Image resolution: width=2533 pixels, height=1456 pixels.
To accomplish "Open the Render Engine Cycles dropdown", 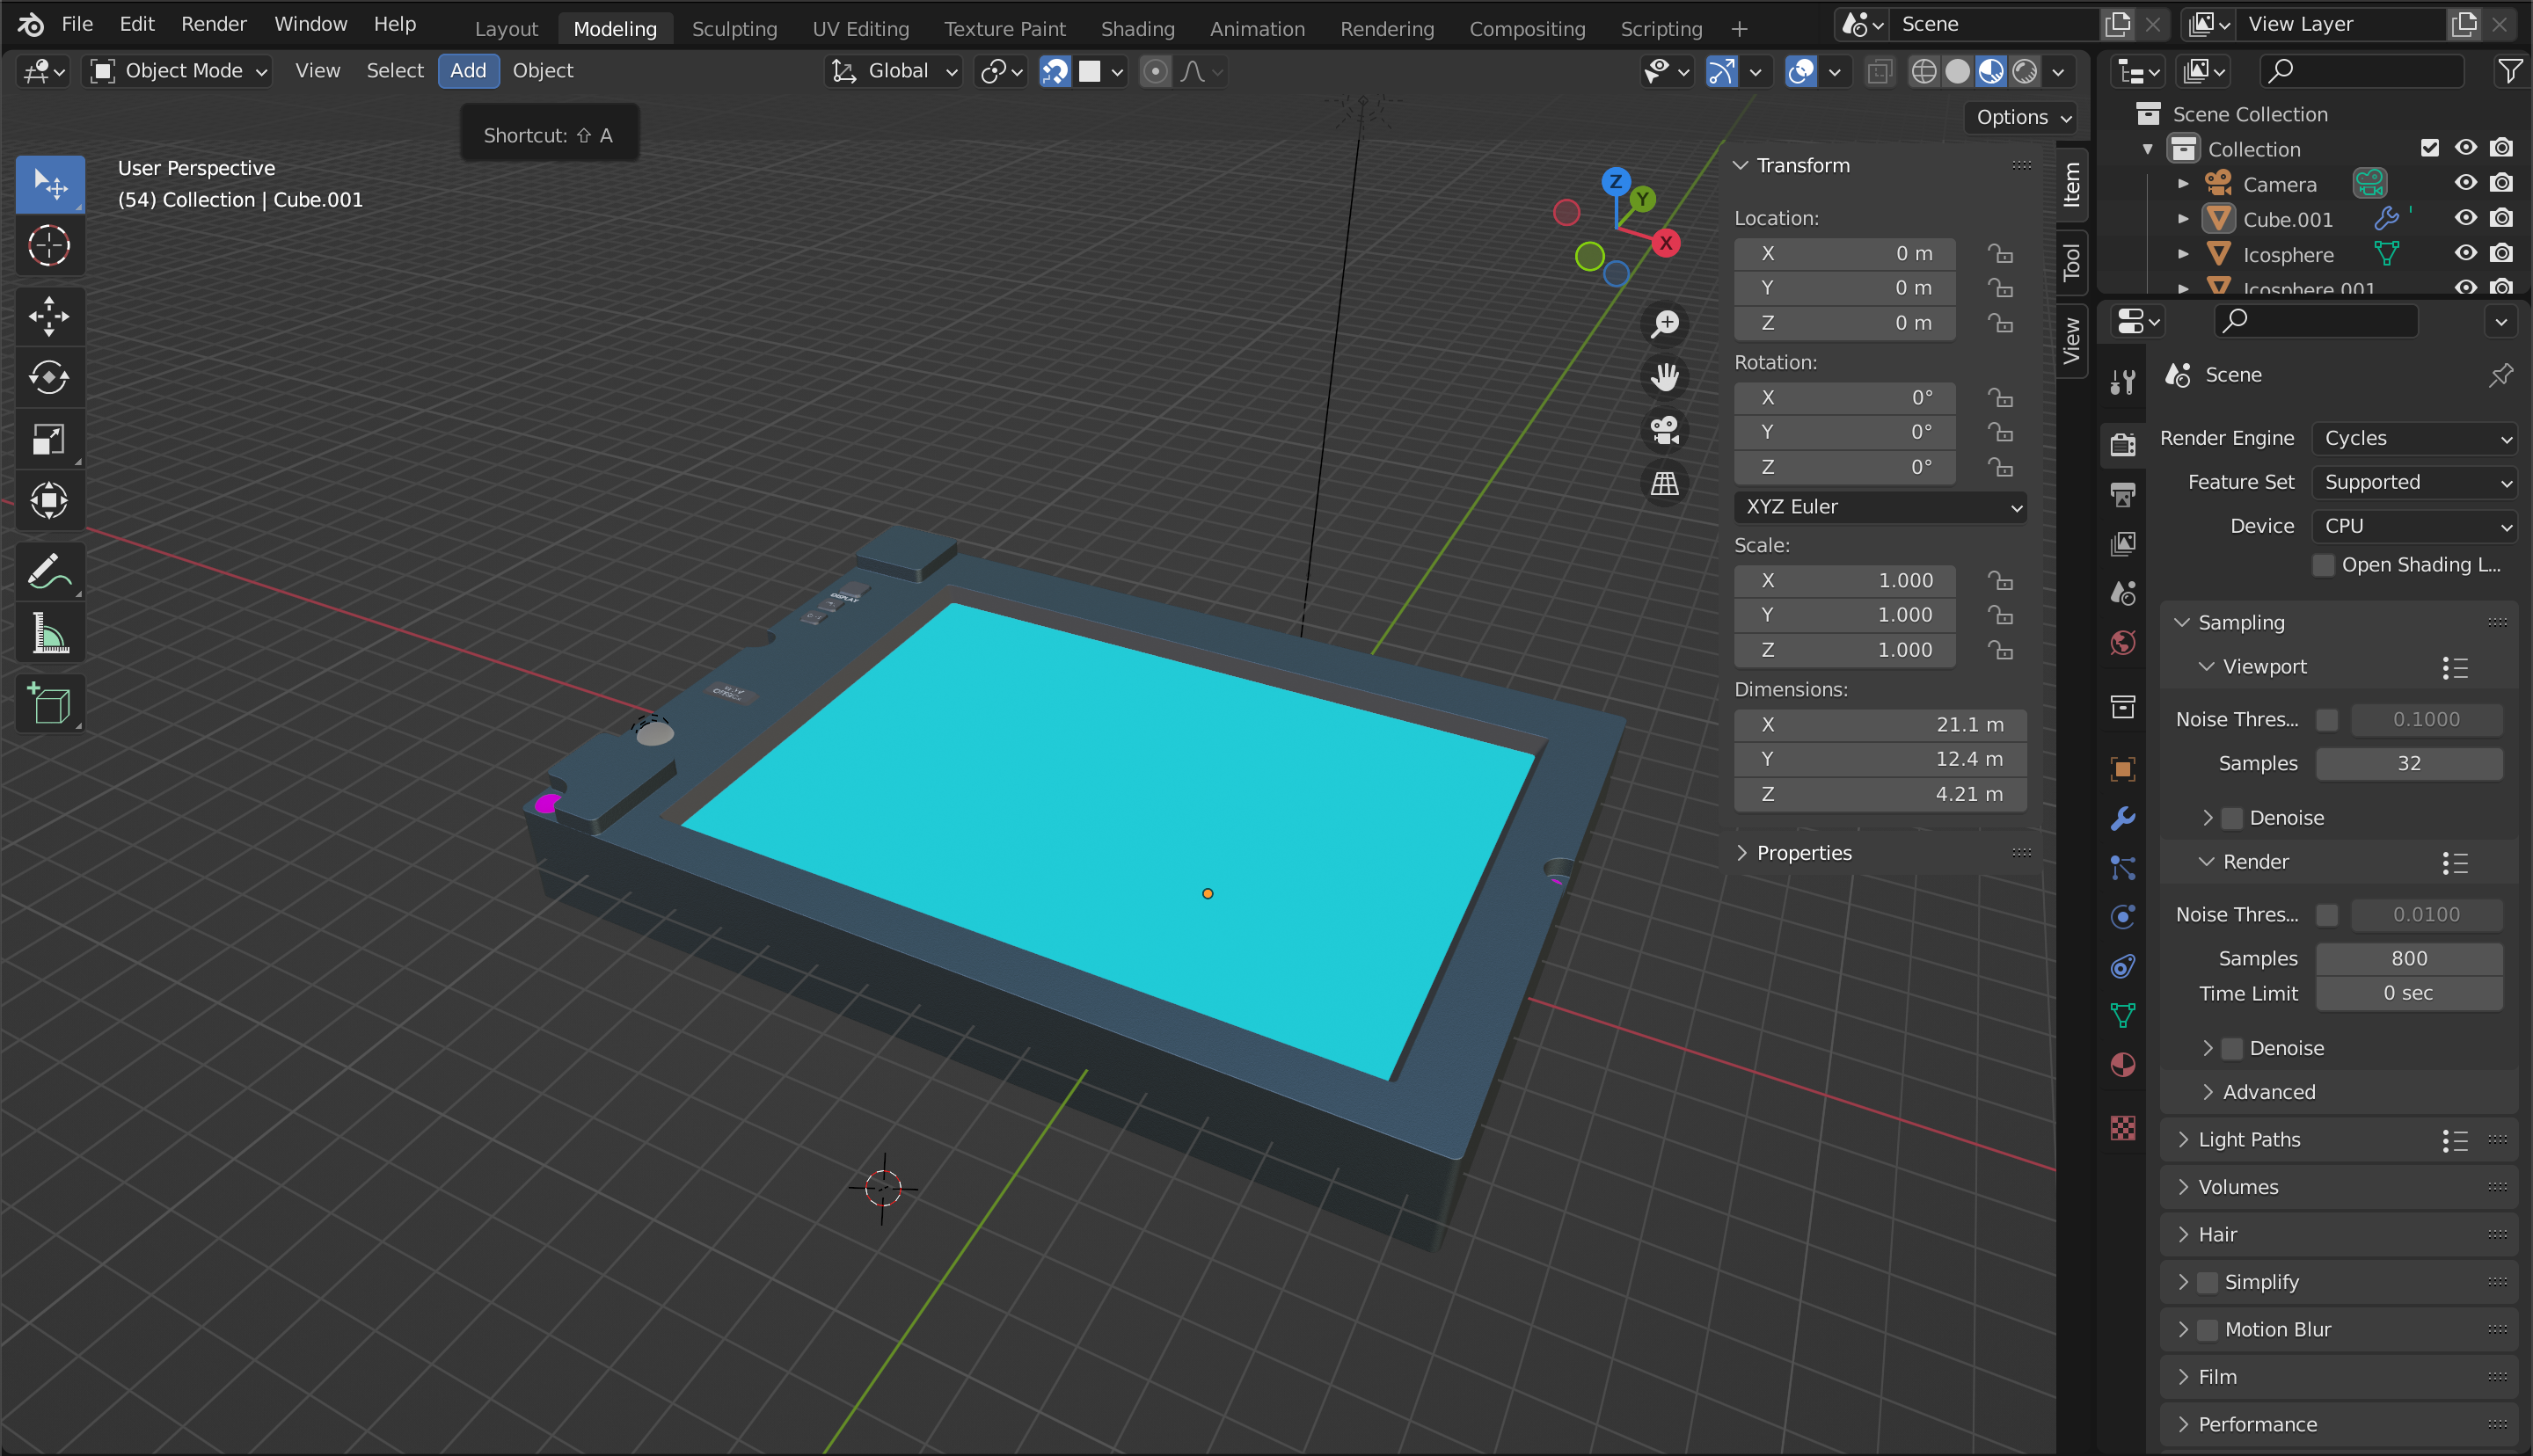I will pyautogui.click(x=2414, y=439).
